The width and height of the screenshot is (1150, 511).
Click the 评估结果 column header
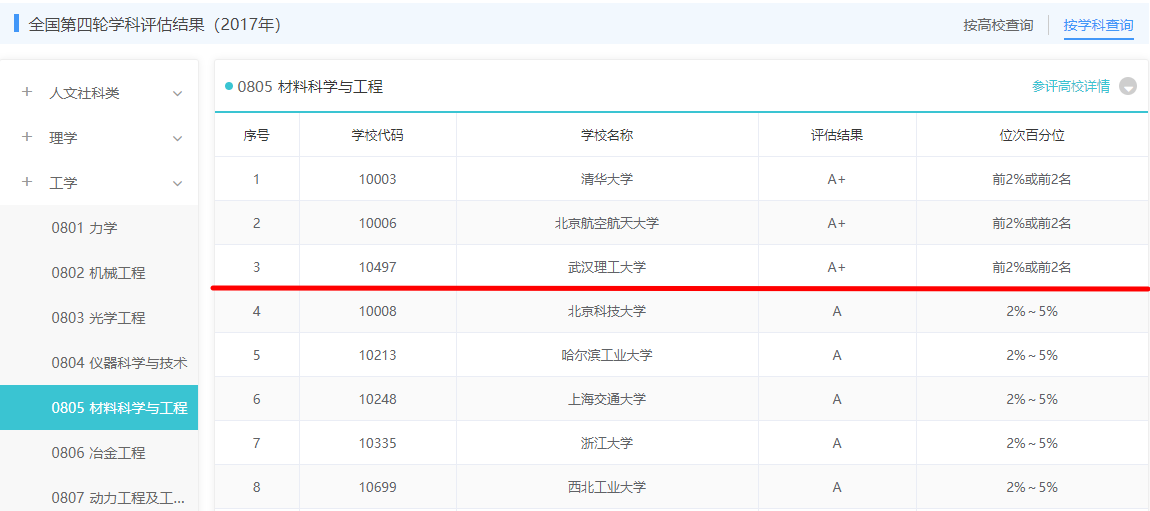pyautogui.click(x=837, y=135)
